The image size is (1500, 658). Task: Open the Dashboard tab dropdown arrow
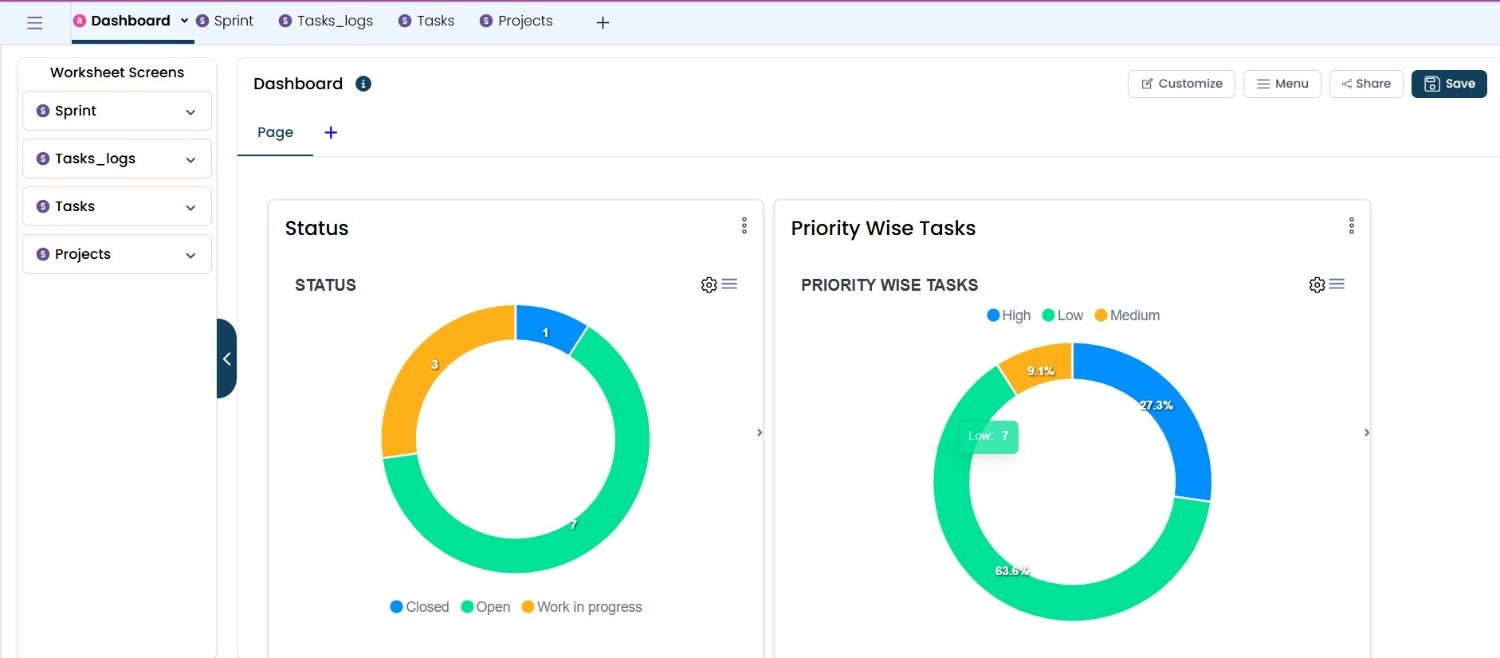click(x=184, y=21)
